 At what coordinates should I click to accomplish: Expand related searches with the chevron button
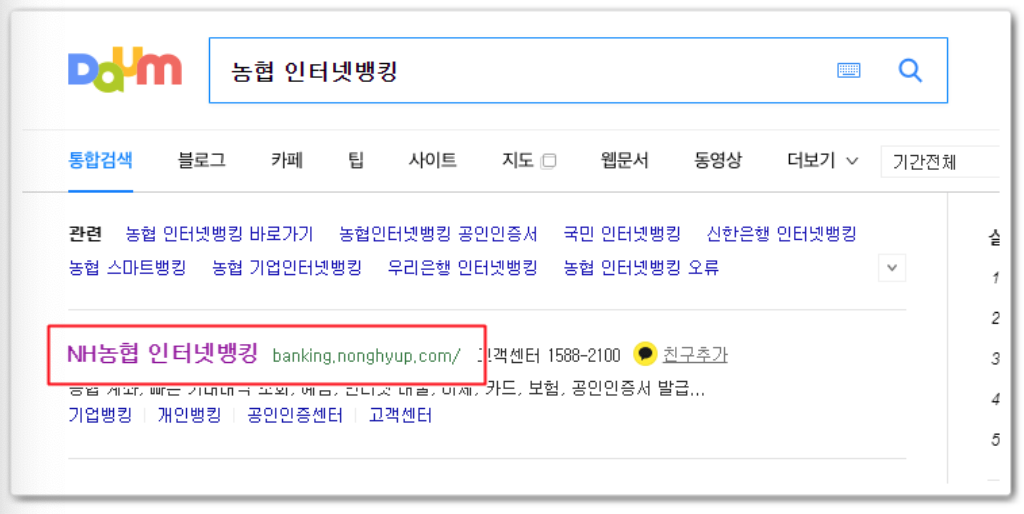click(892, 268)
